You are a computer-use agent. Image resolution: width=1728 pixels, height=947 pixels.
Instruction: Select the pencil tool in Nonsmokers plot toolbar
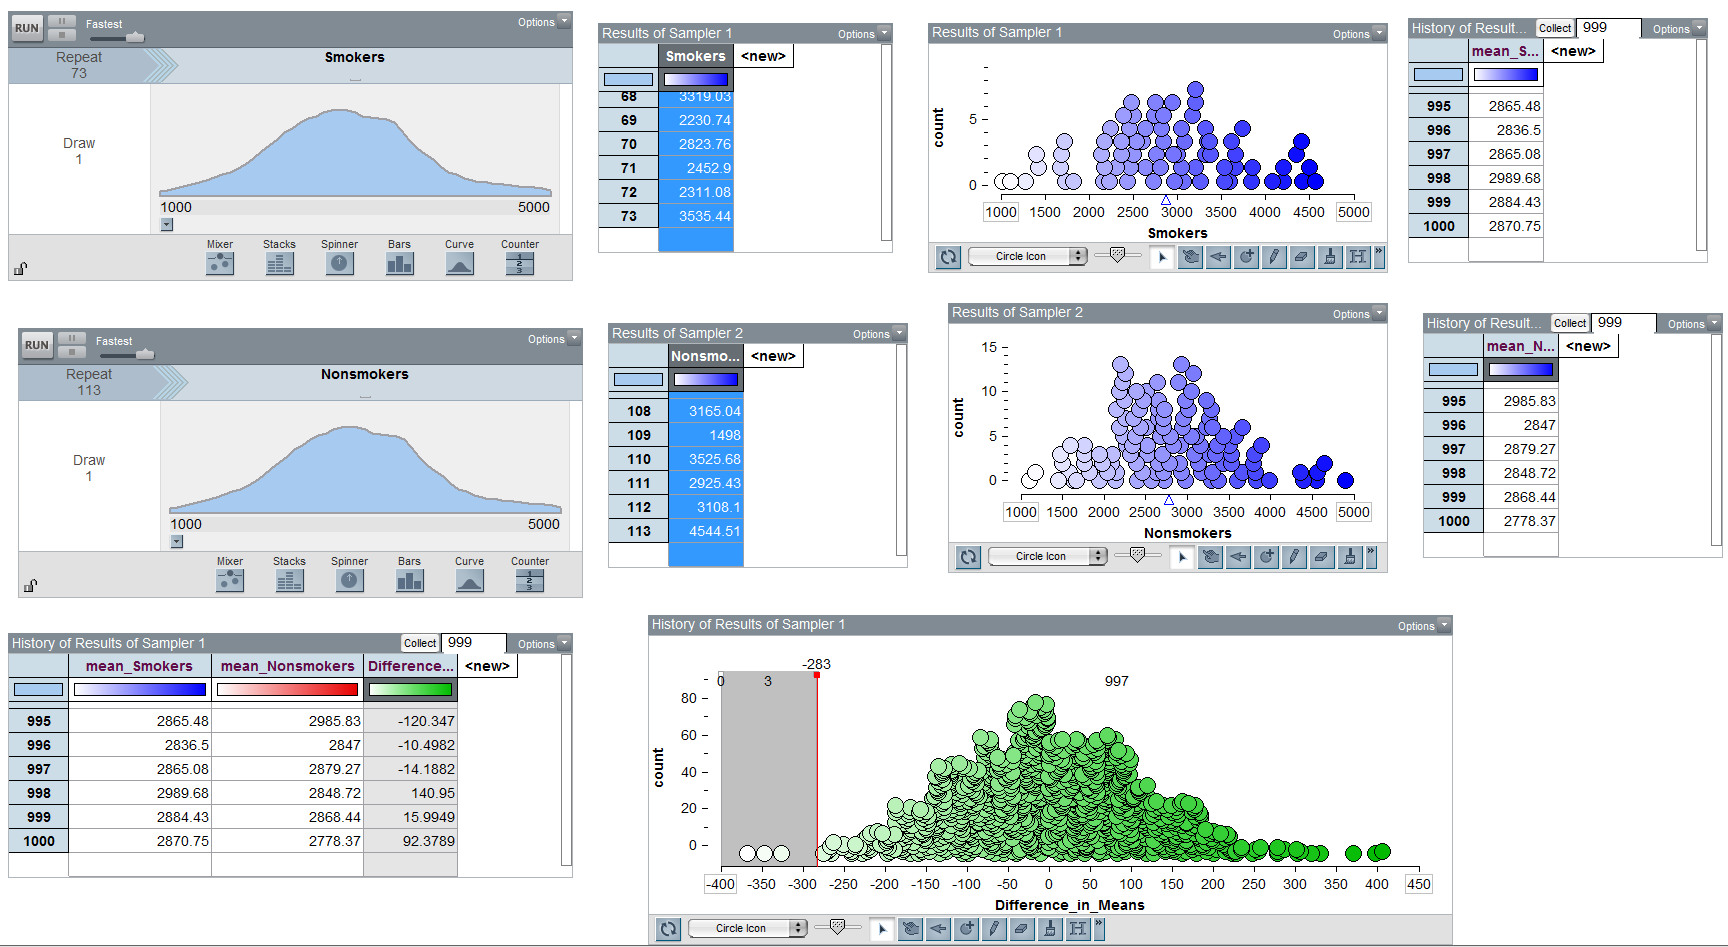[x=1294, y=557]
